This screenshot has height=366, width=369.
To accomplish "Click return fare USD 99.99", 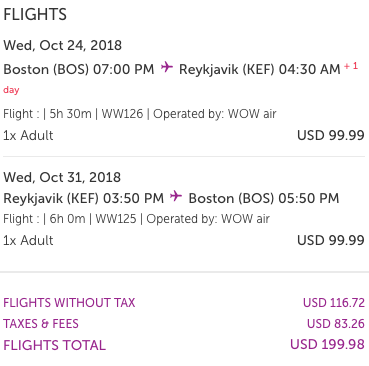I will (331, 240).
